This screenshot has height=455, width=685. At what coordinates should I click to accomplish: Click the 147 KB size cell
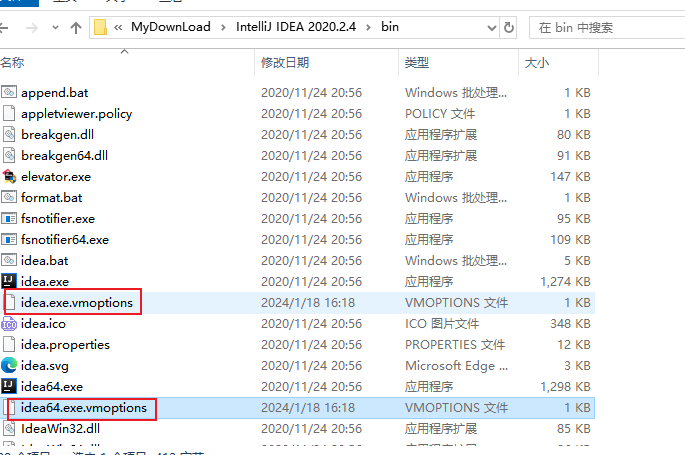point(570,176)
